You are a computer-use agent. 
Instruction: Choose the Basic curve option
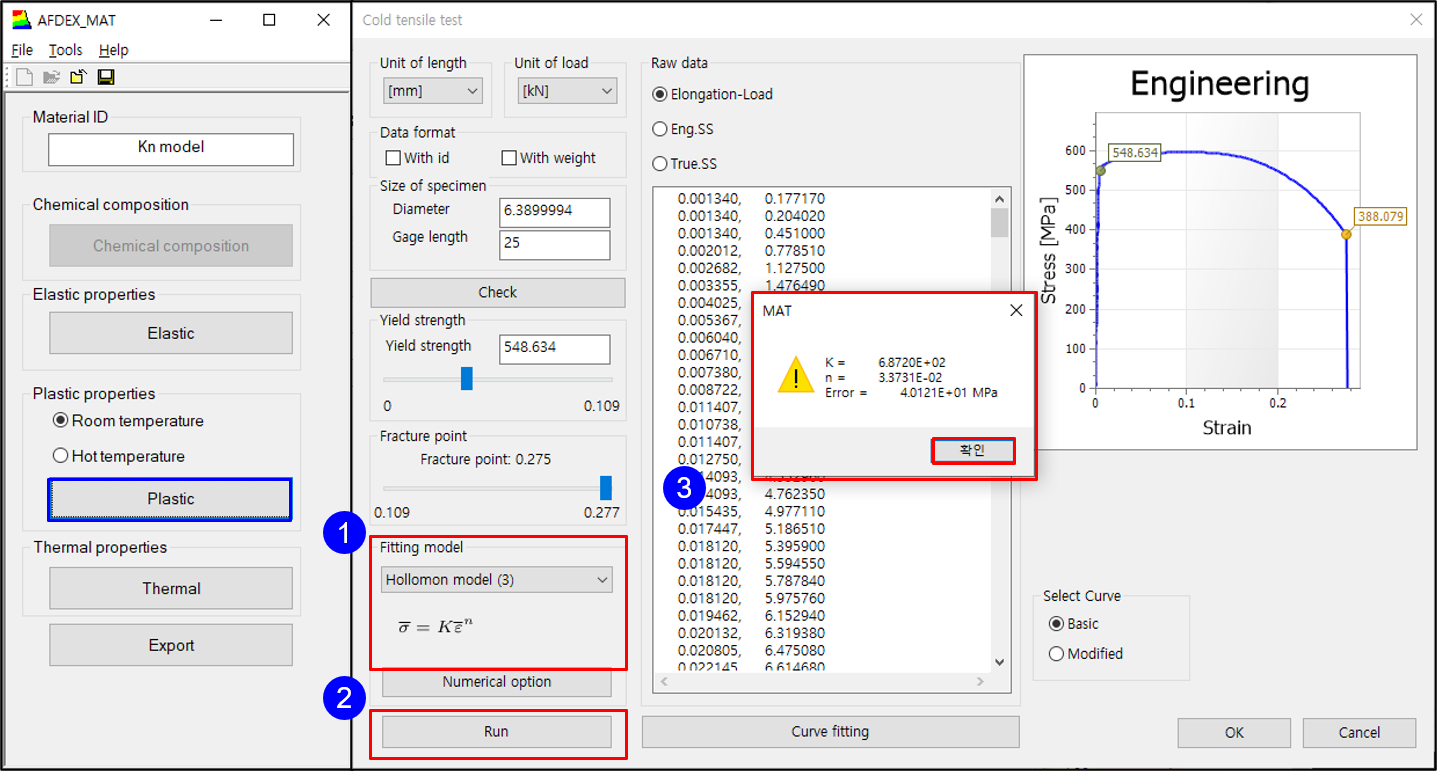tap(1074, 624)
